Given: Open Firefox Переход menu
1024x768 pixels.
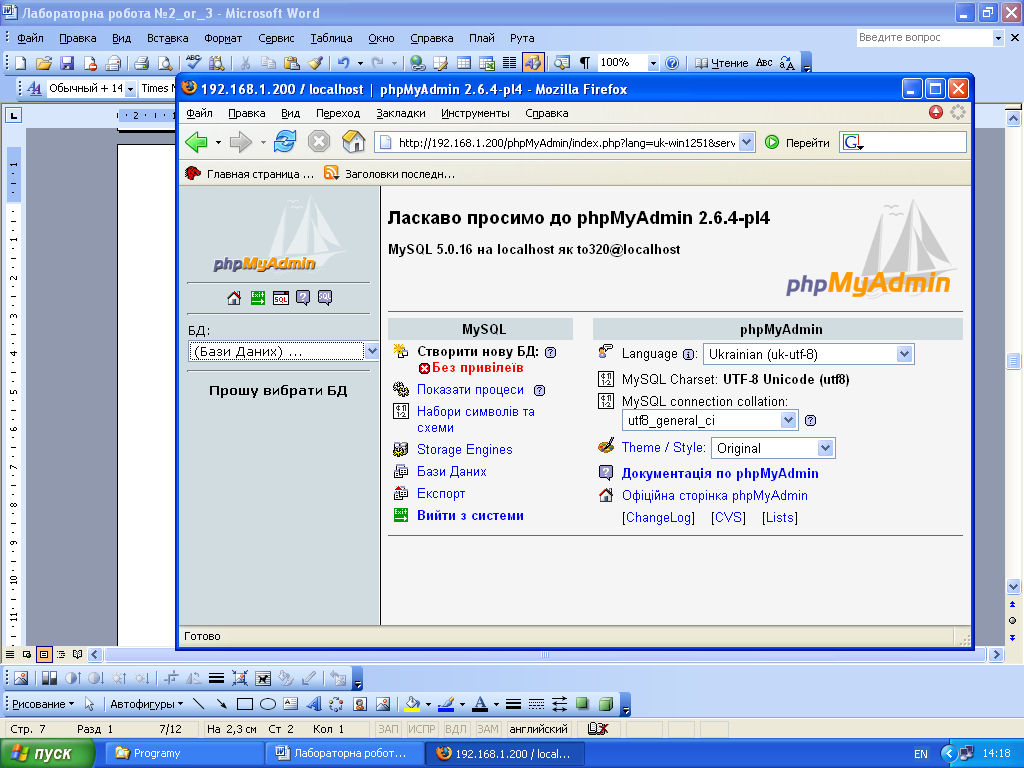Looking at the screenshot, I should 338,113.
